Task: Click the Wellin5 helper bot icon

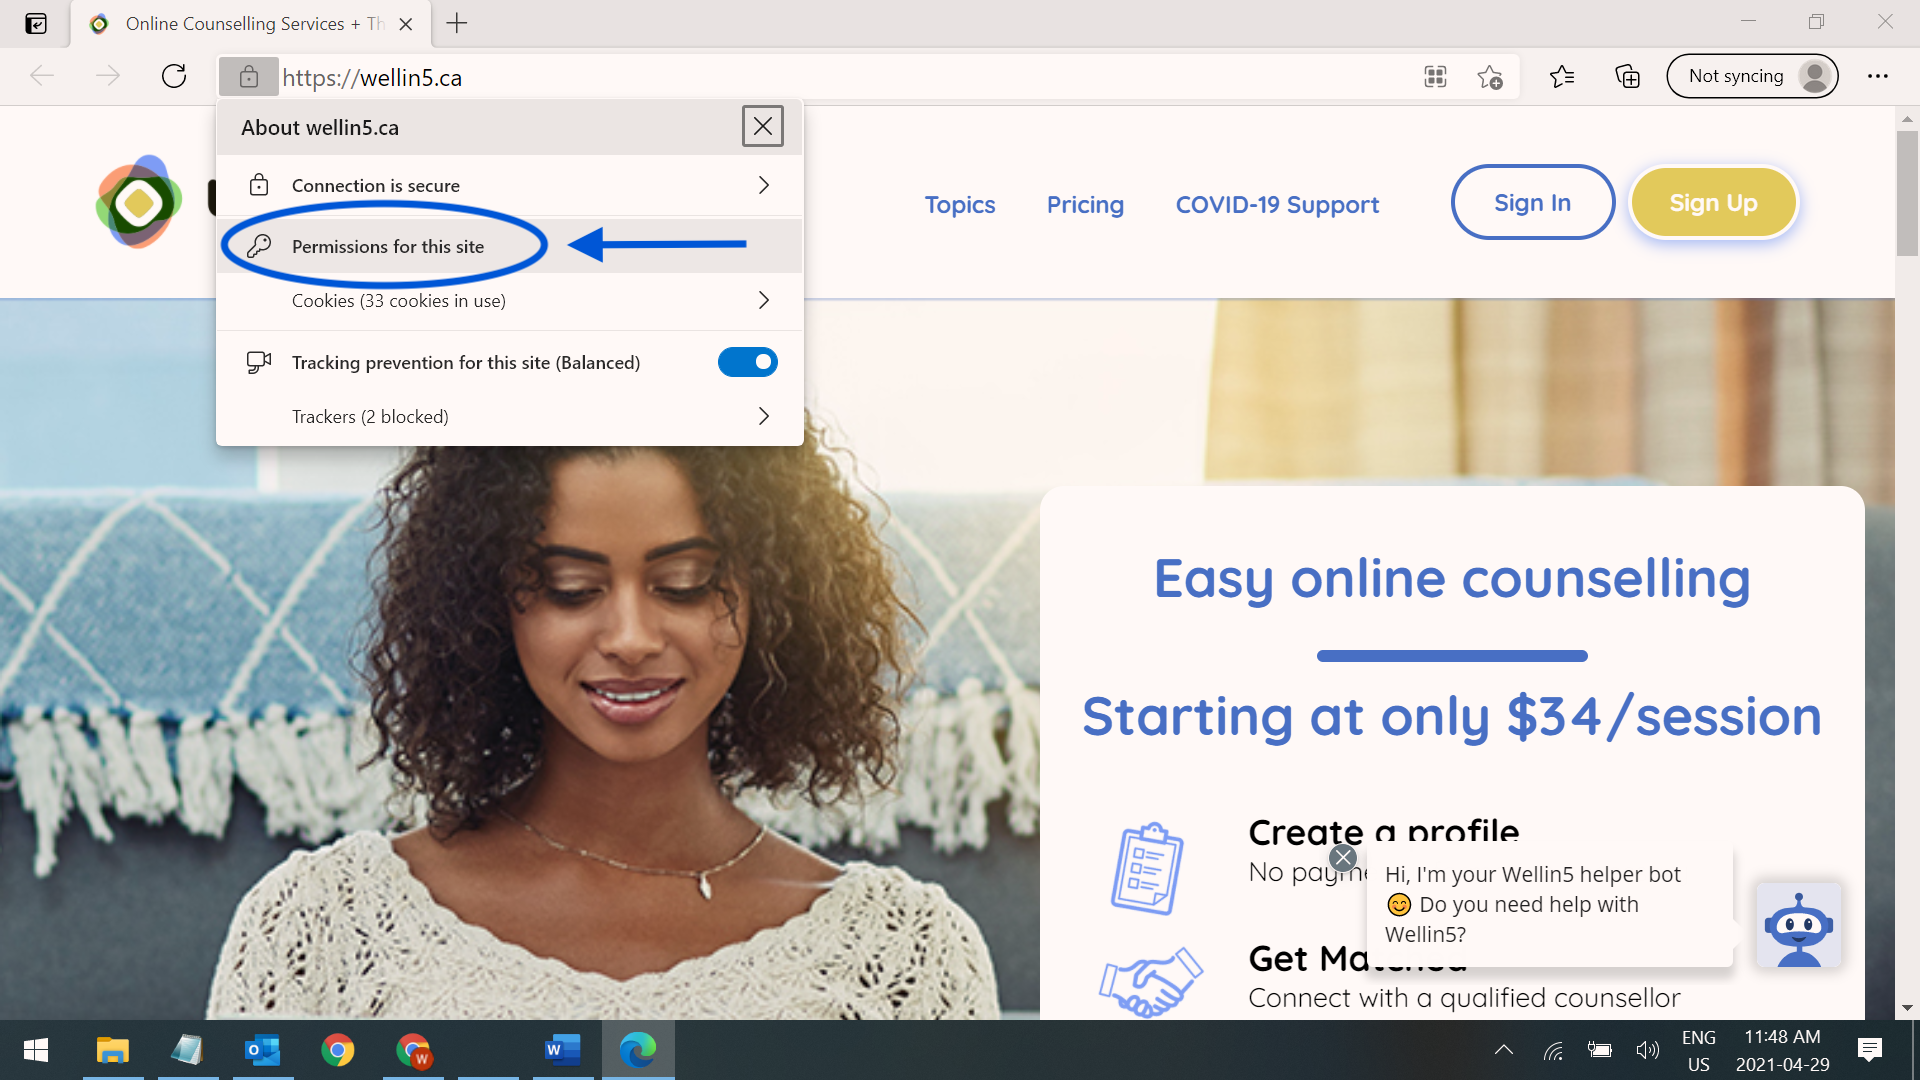Action: [x=1798, y=925]
